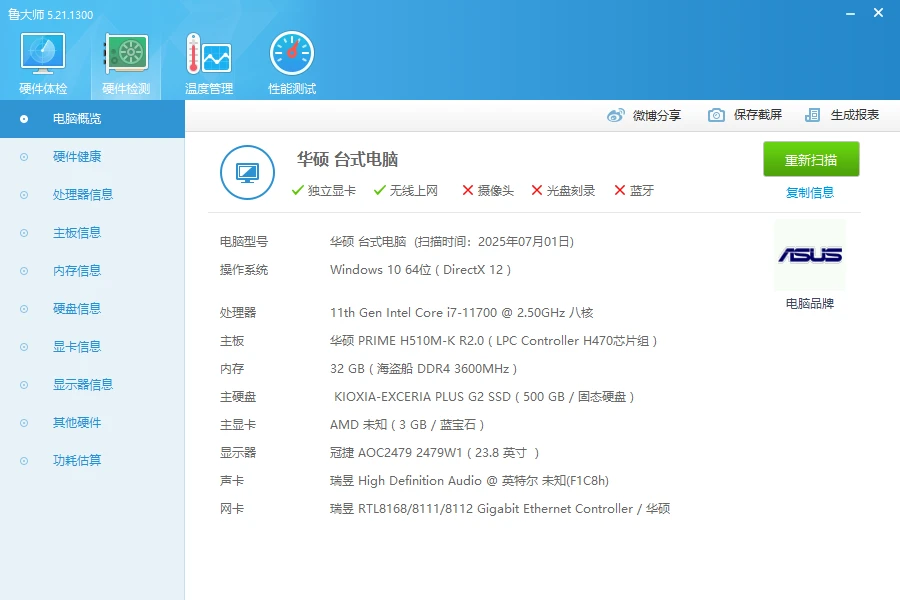Click the 鲁大师 5.21.1300 title text
Screen dimensions: 900x600
[51, 14]
